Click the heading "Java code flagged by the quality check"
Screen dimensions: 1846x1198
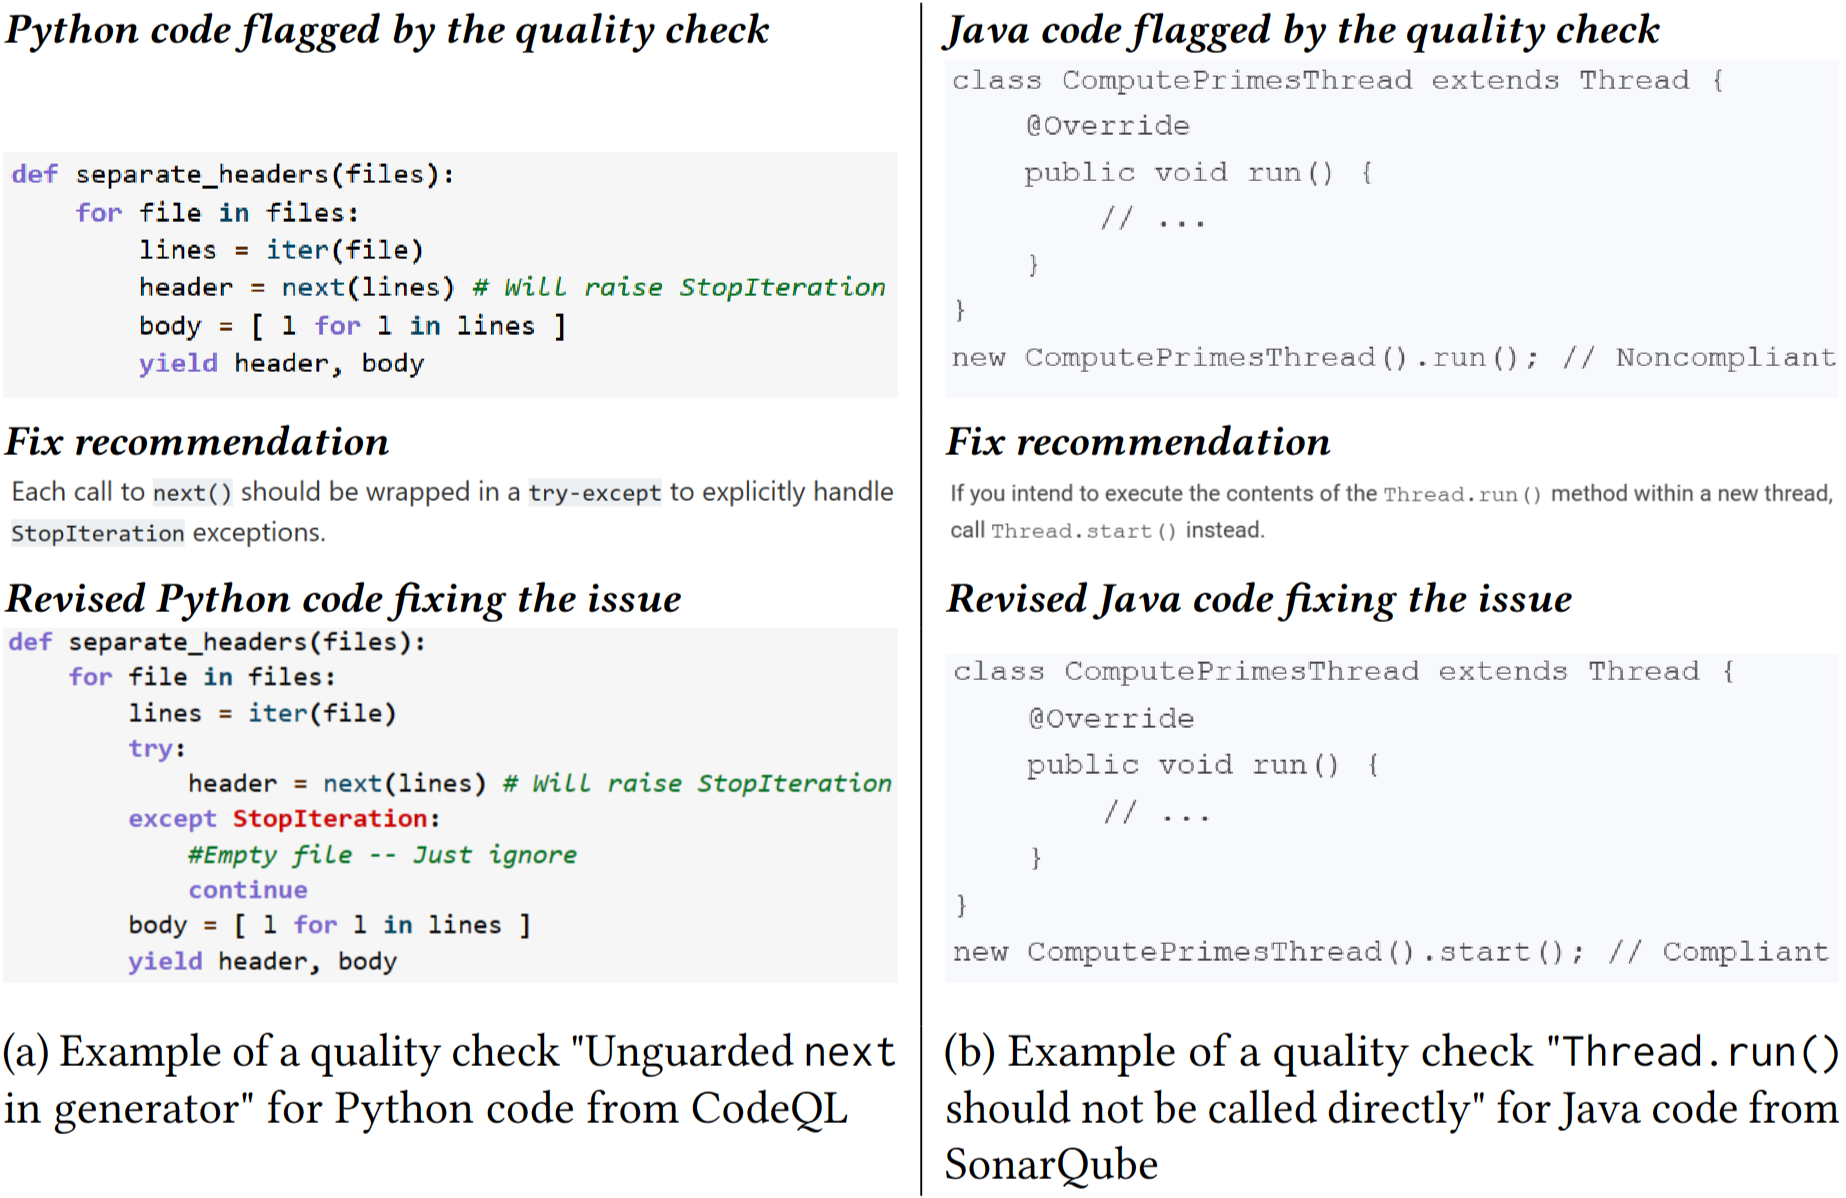point(1305,30)
